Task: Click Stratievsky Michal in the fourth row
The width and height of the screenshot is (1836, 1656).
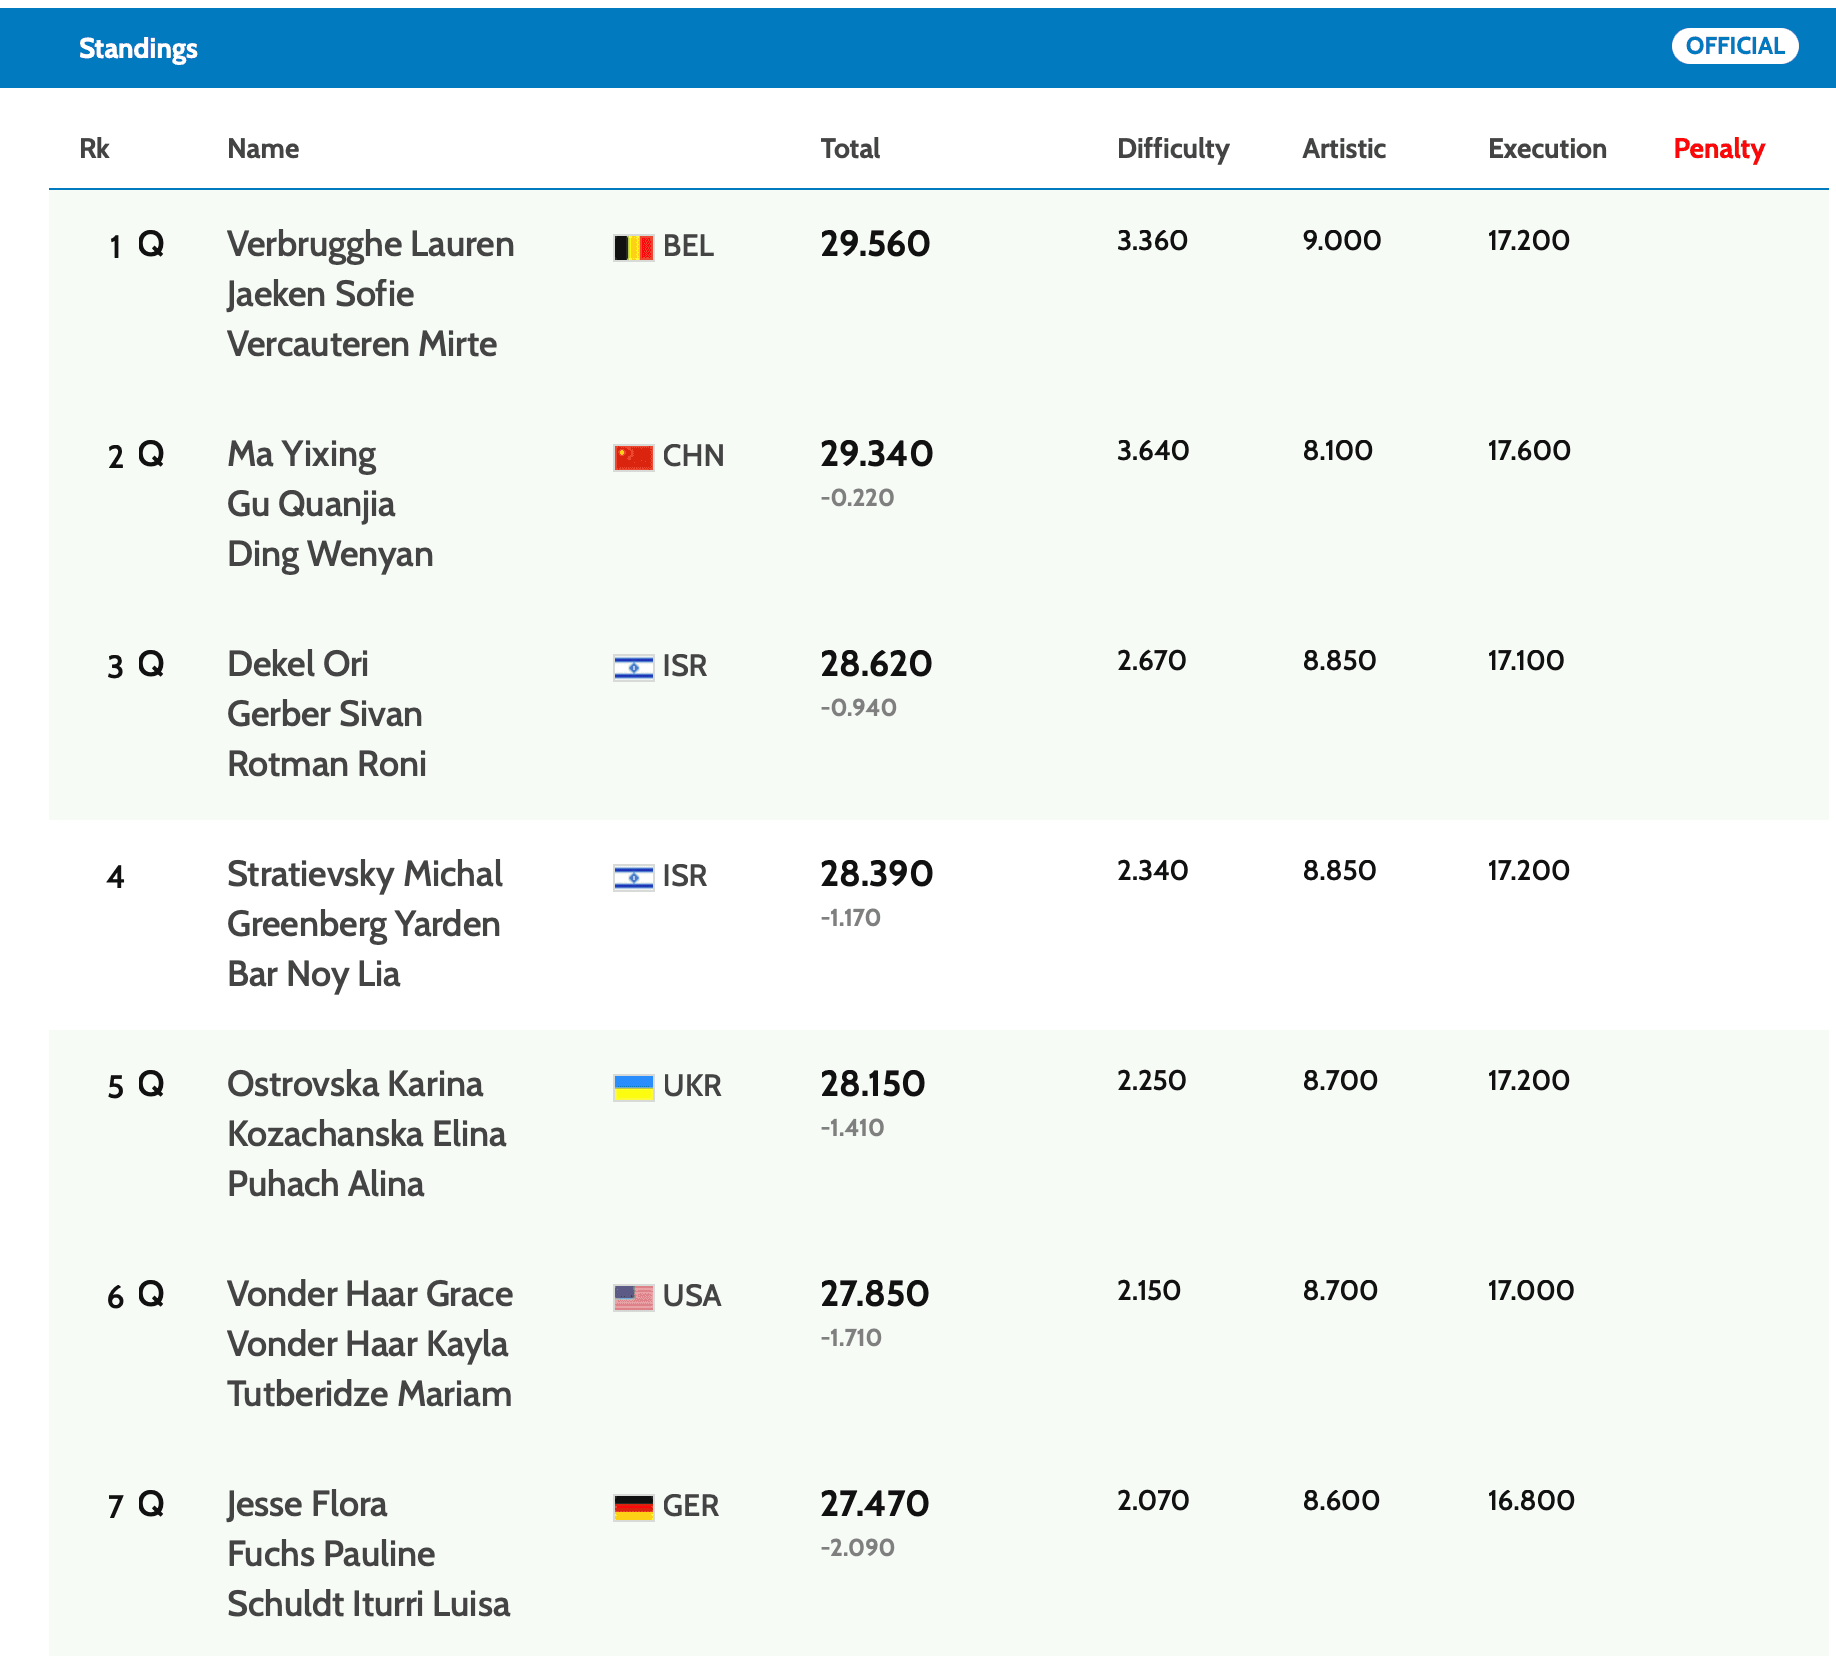Action: point(364,874)
